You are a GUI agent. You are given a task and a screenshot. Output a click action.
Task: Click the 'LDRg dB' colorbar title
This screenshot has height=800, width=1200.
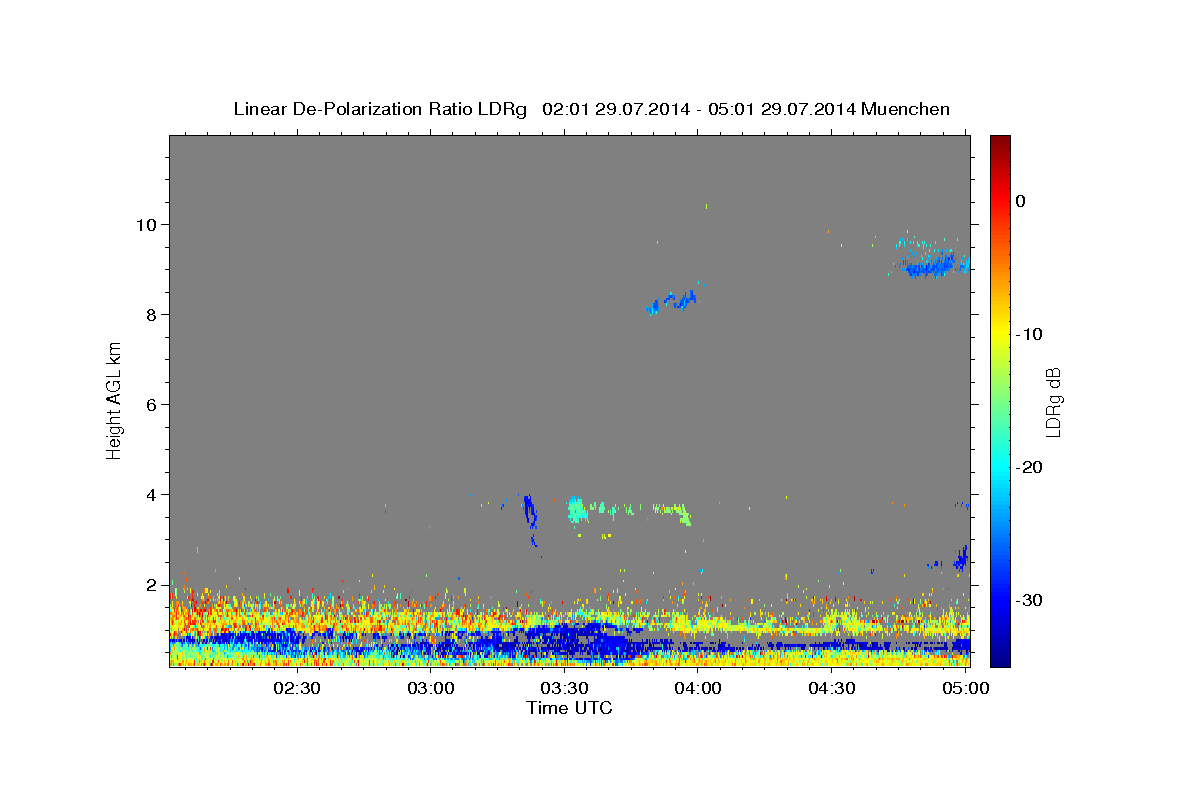(x=1053, y=401)
